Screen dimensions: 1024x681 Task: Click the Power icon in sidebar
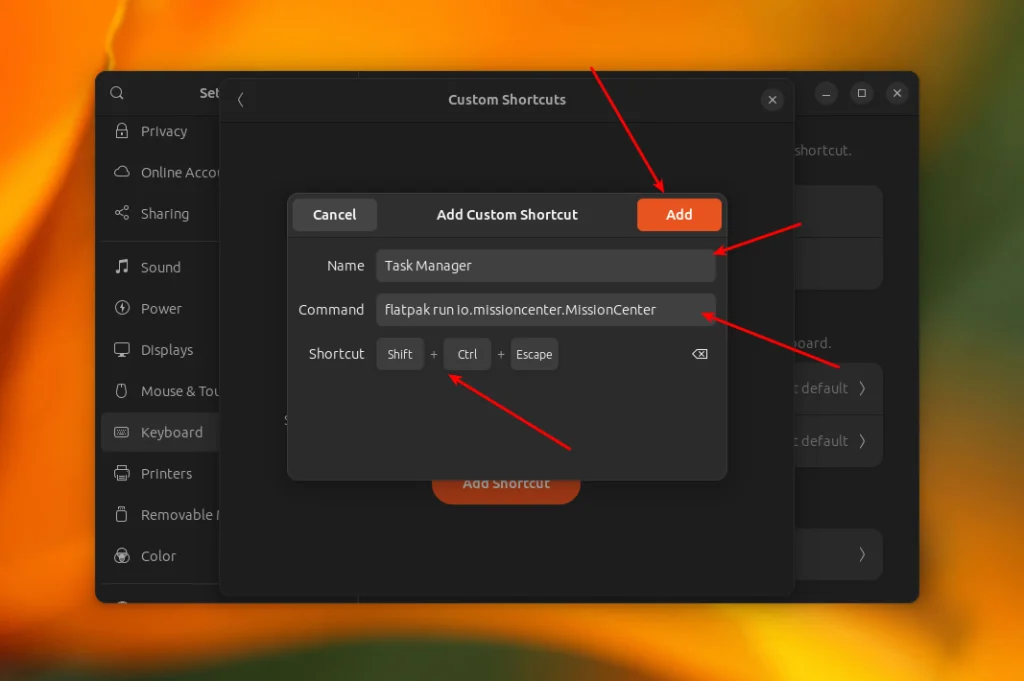pos(121,308)
